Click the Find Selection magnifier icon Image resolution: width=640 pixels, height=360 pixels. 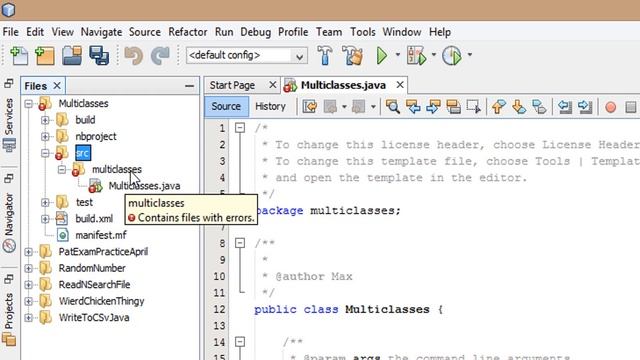(393, 107)
